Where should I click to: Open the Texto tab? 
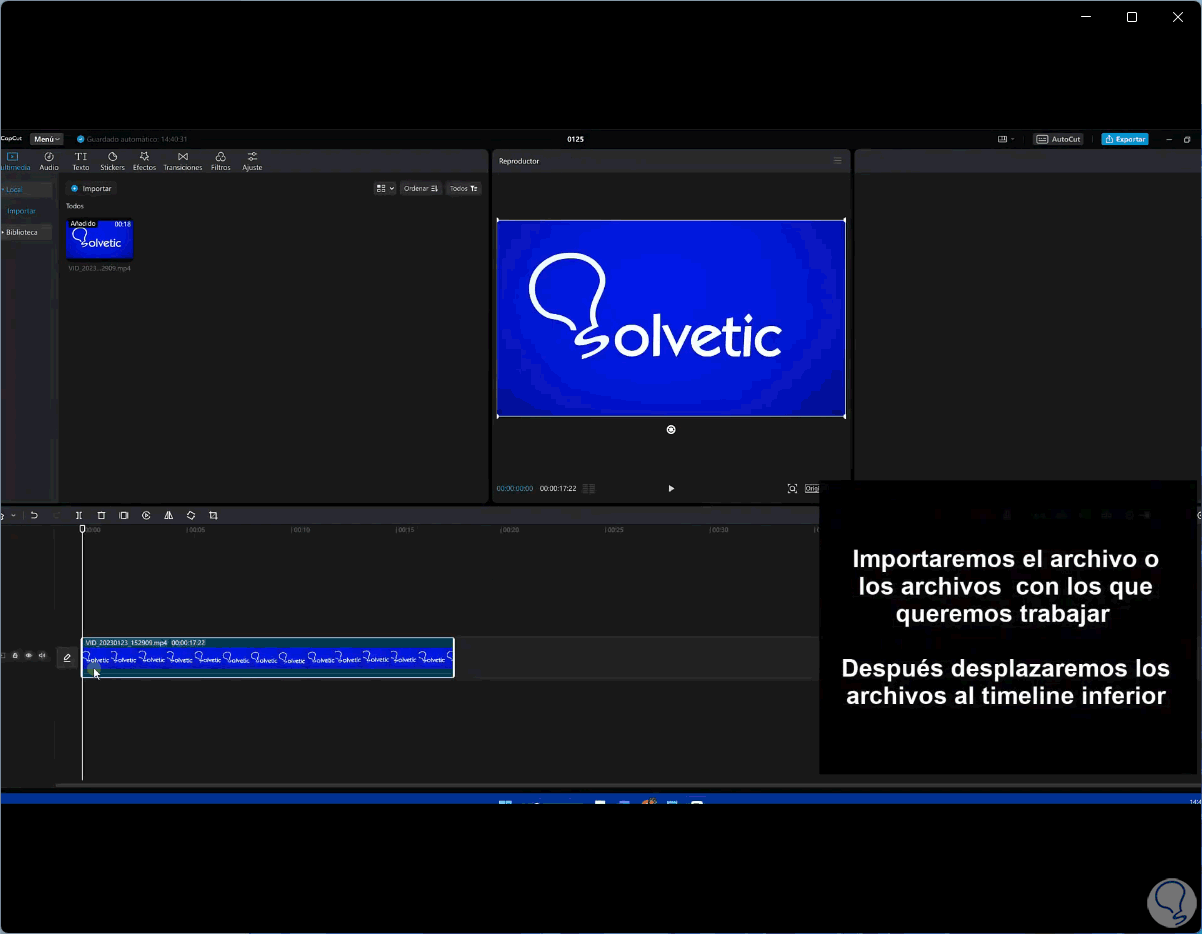tap(81, 161)
